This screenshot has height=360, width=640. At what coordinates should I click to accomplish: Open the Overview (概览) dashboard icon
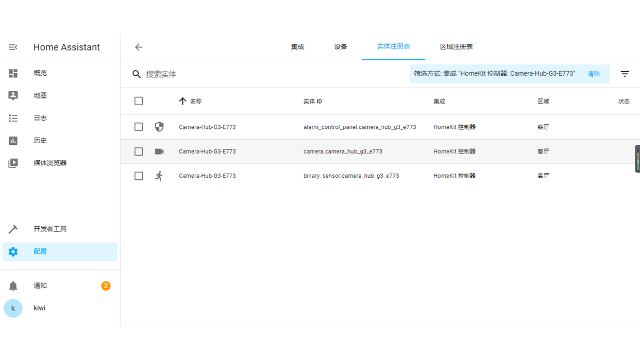(13, 73)
